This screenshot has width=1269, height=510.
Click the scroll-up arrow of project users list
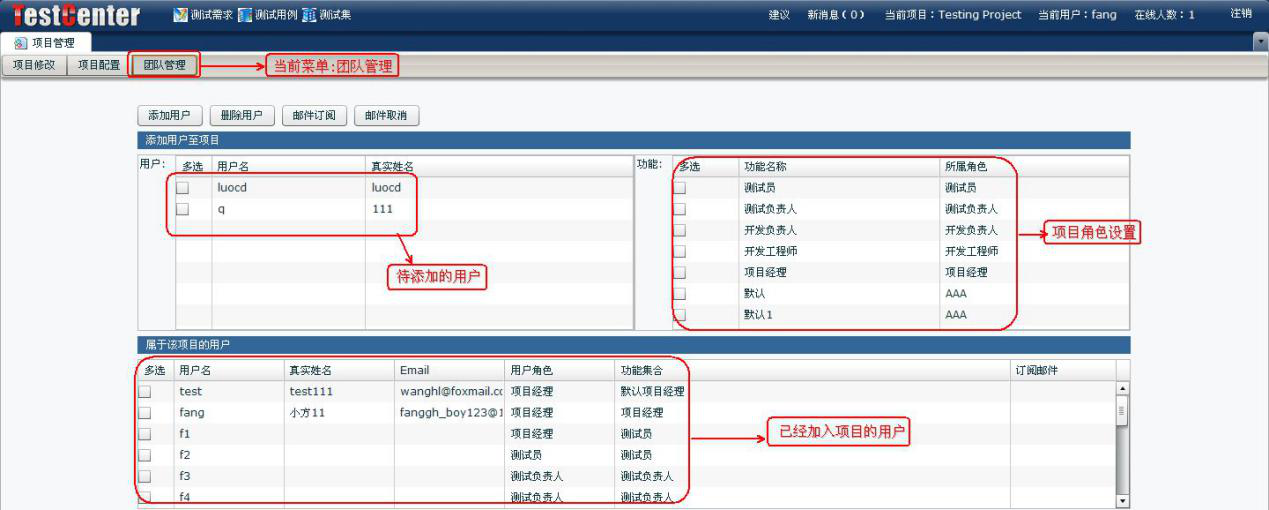[x=1122, y=388]
